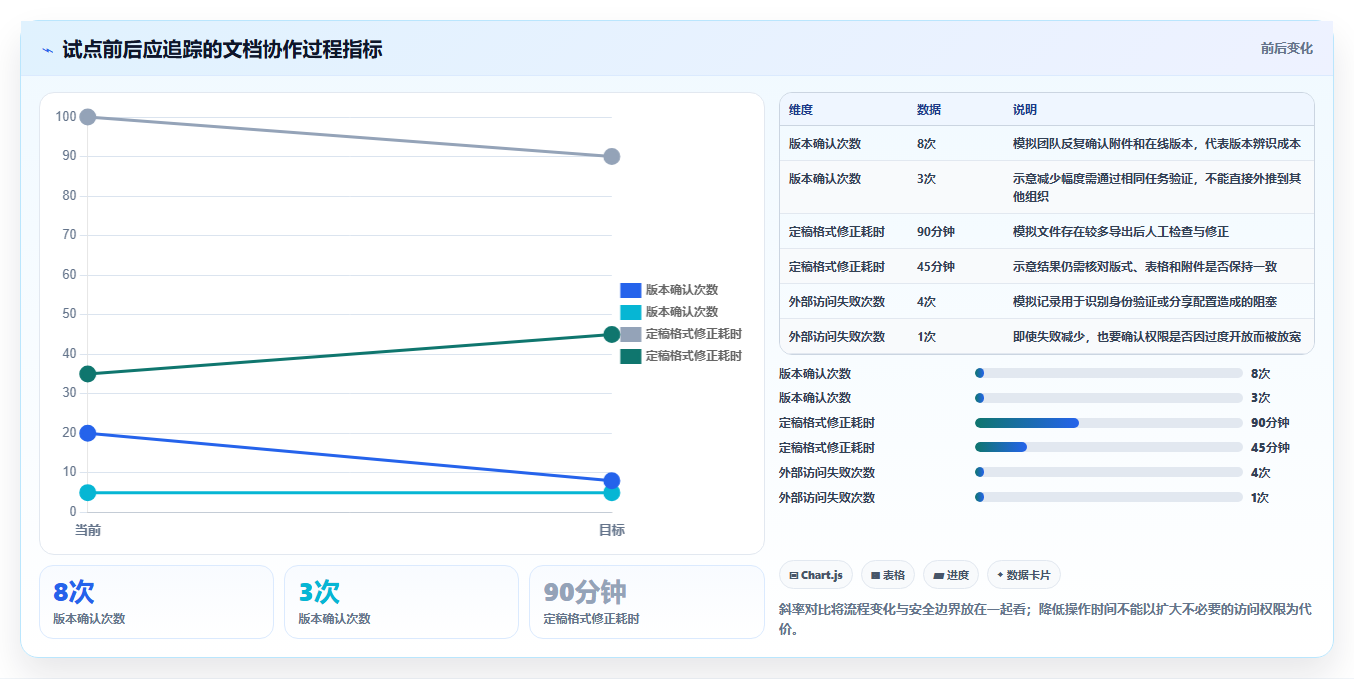1354x679 pixels.
Task: Open the 3次 版本确认次数 data card
Action: click(x=401, y=602)
